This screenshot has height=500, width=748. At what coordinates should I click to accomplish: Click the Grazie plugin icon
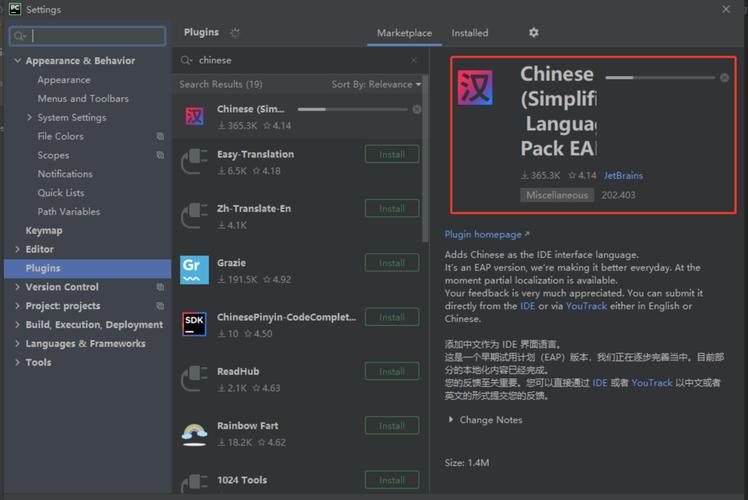click(x=194, y=270)
